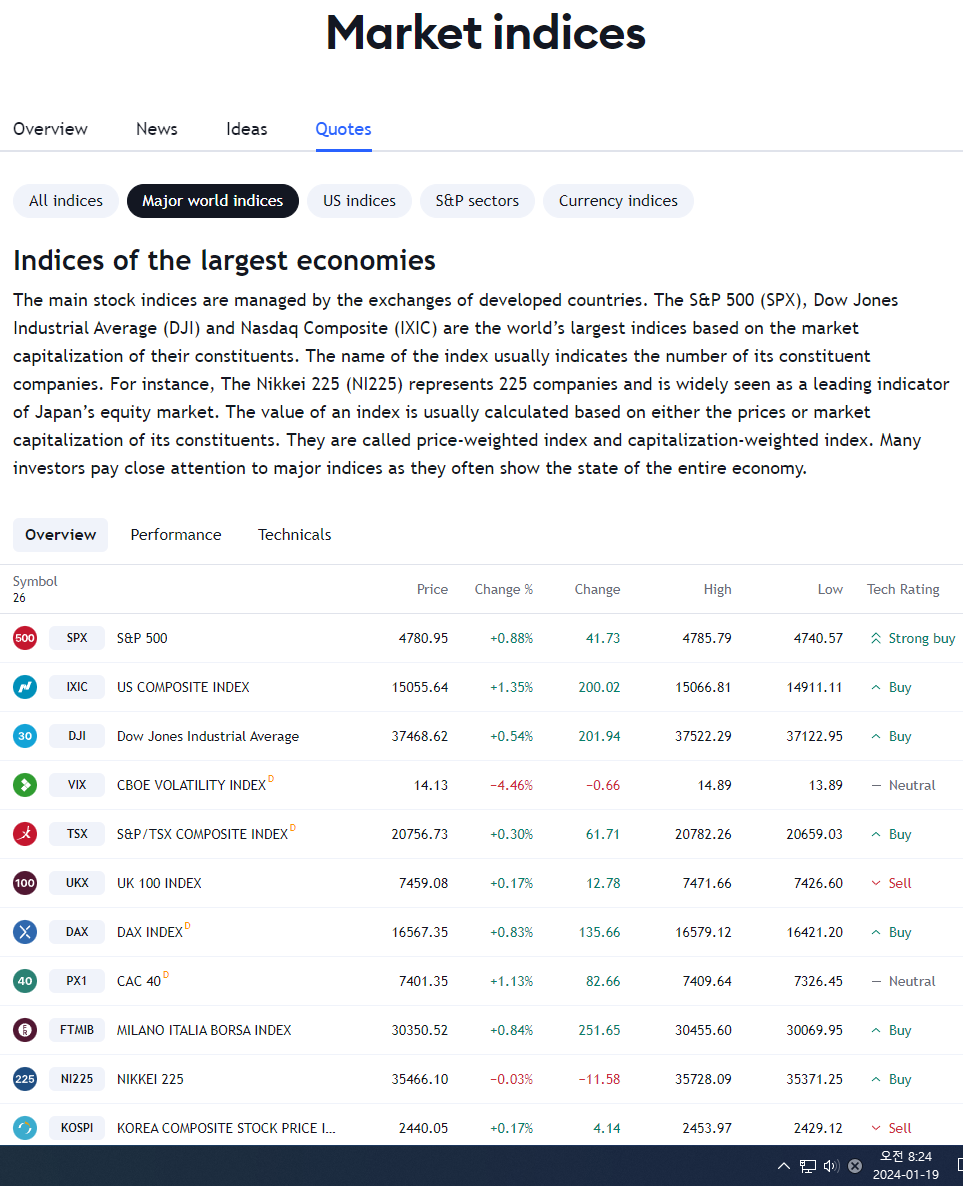Click the circled X tray icon
963x1186 pixels.
click(x=855, y=1166)
